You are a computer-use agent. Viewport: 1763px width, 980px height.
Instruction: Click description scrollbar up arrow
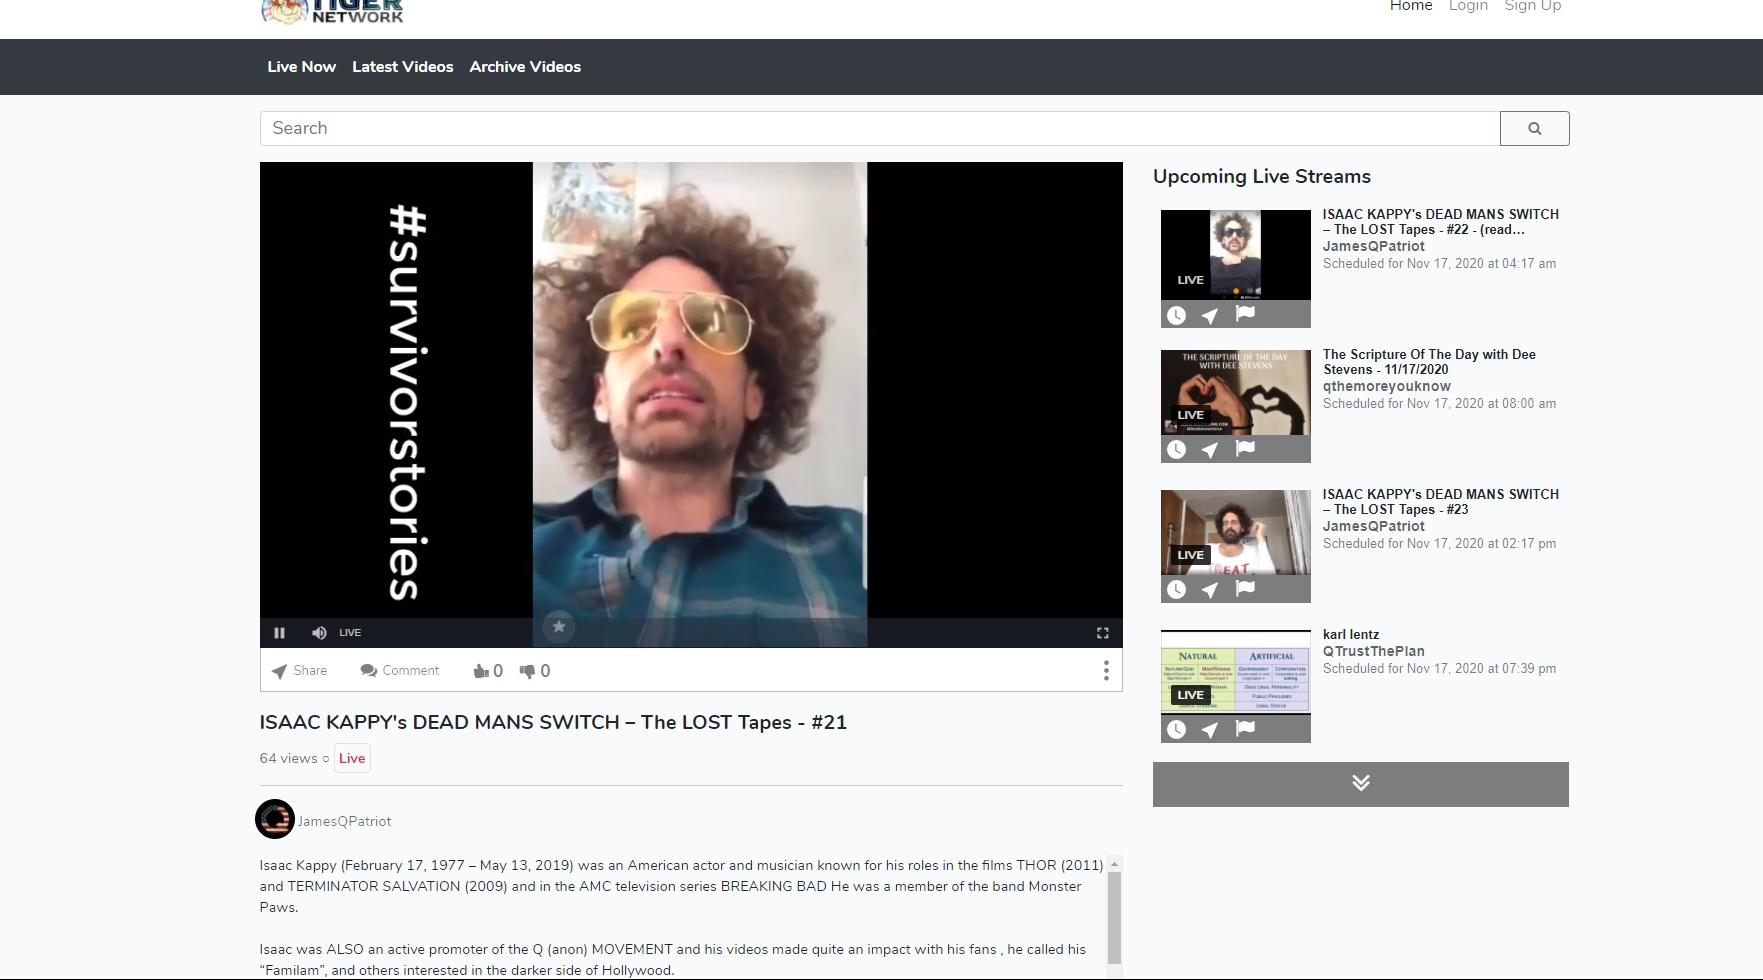(1114, 863)
